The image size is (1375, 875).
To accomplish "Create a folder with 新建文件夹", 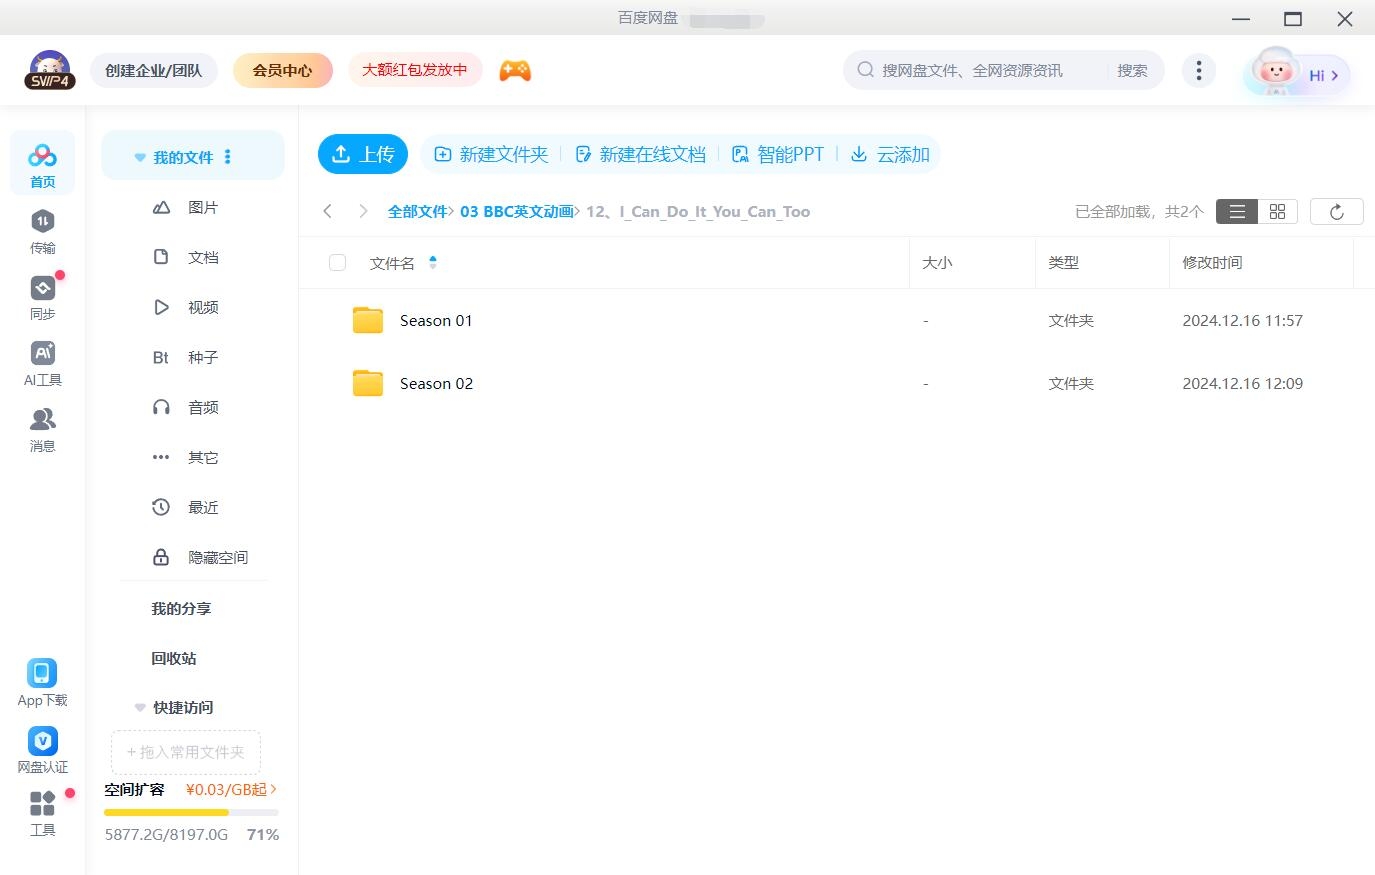I will tap(489, 154).
